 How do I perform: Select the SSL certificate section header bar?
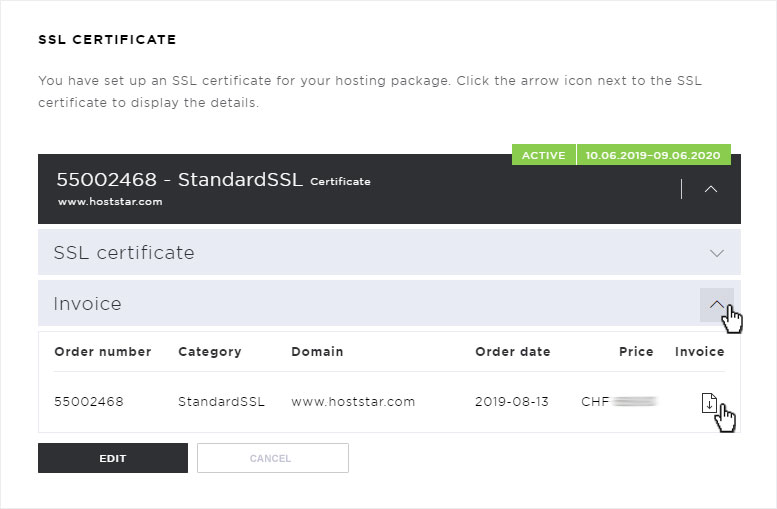point(389,252)
